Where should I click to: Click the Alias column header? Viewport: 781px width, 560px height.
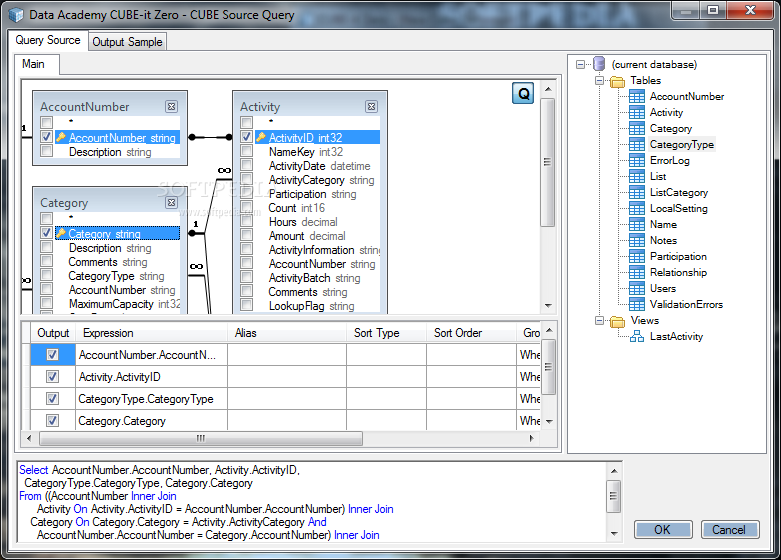286,333
